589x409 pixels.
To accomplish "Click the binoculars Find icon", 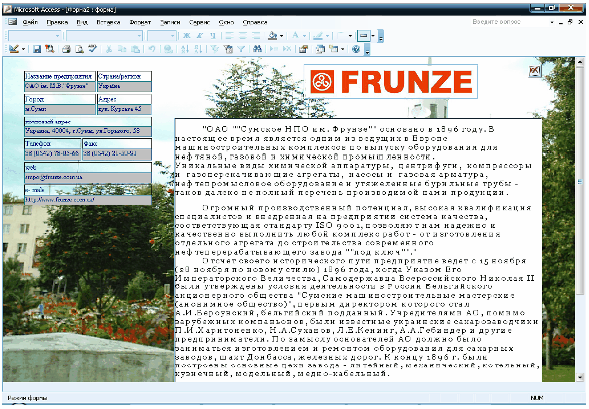I will 257,49.
